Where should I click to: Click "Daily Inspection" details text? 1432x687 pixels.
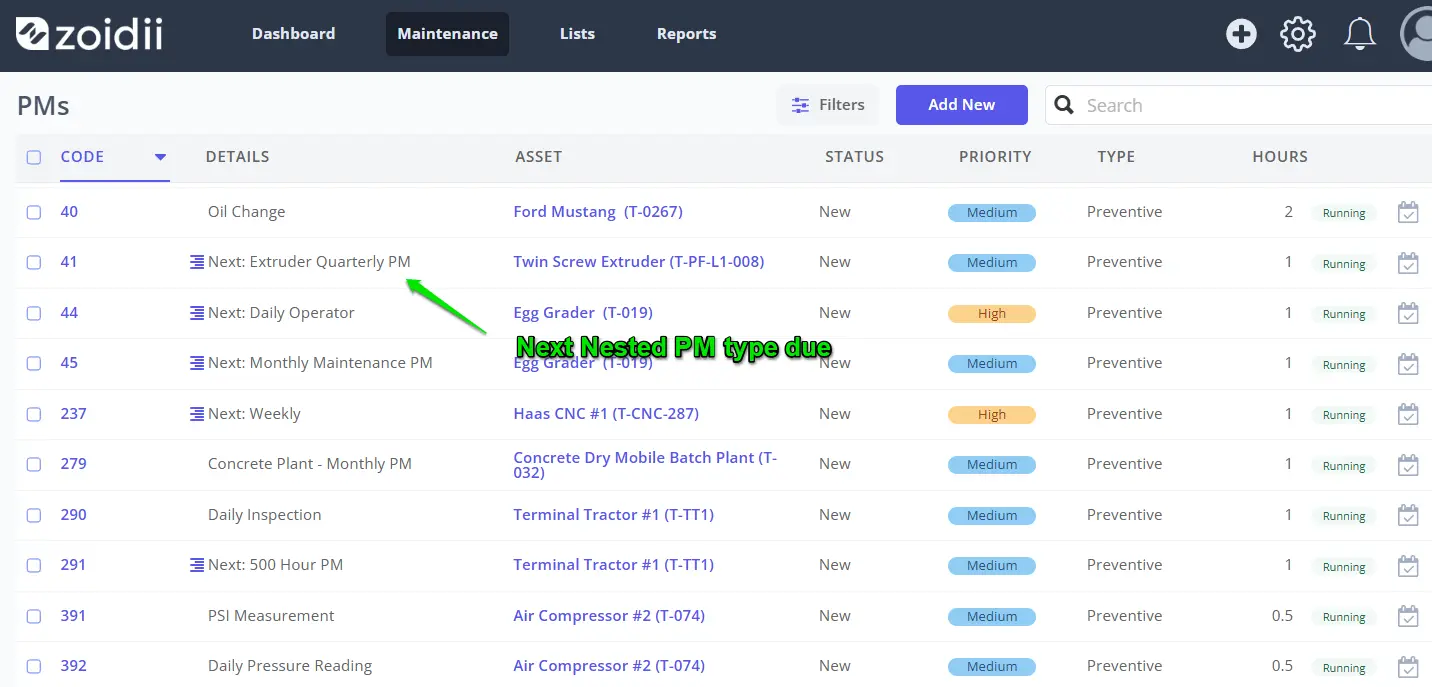(265, 515)
